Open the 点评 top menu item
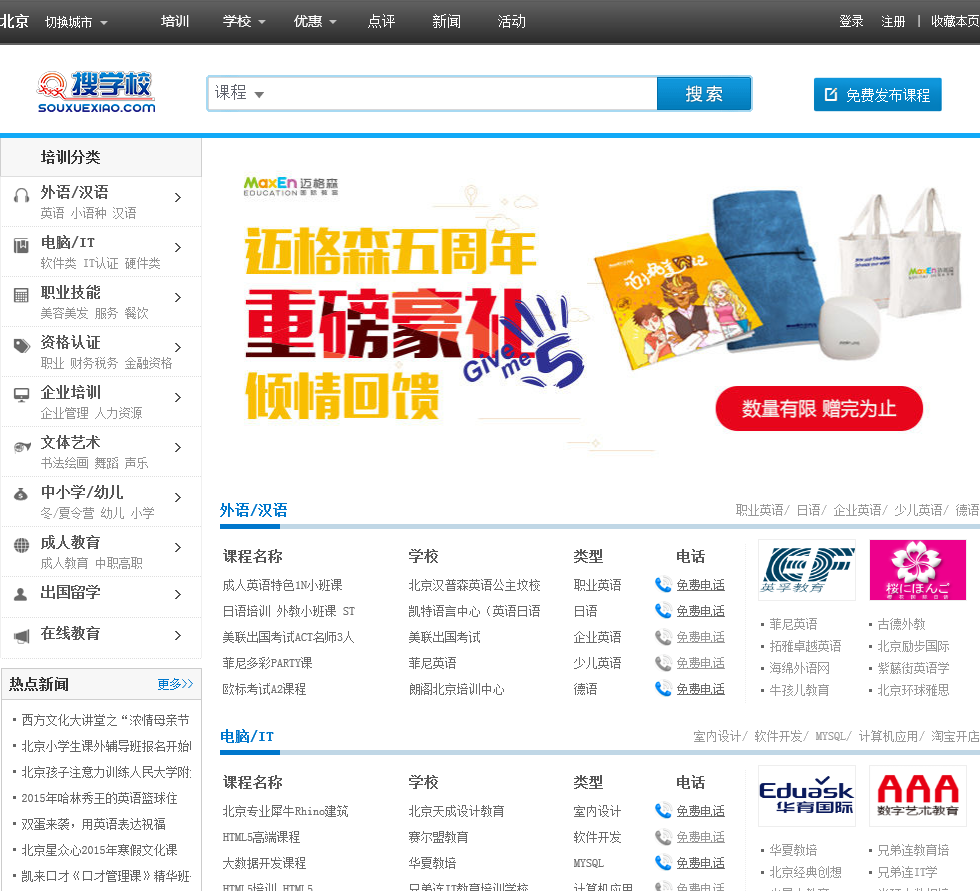This screenshot has height=891, width=980. point(381,21)
